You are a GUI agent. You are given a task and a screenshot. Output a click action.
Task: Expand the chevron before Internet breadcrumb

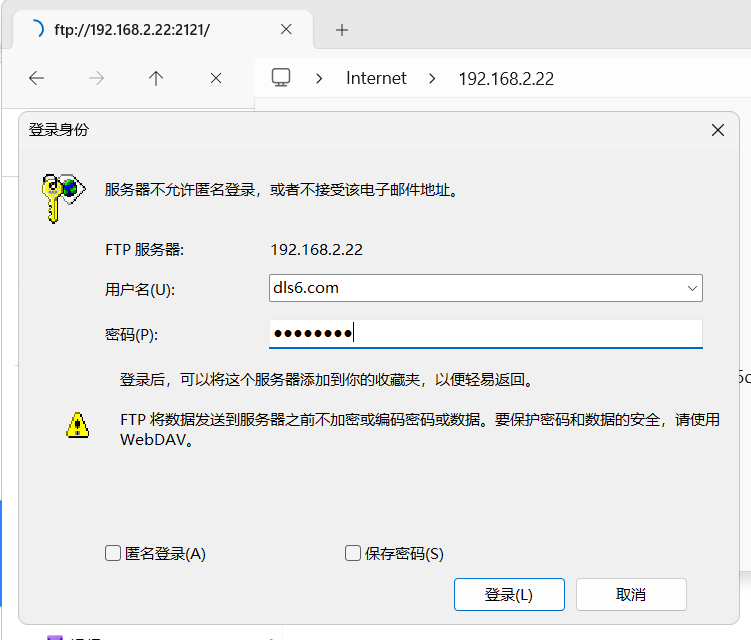tap(319, 78)
